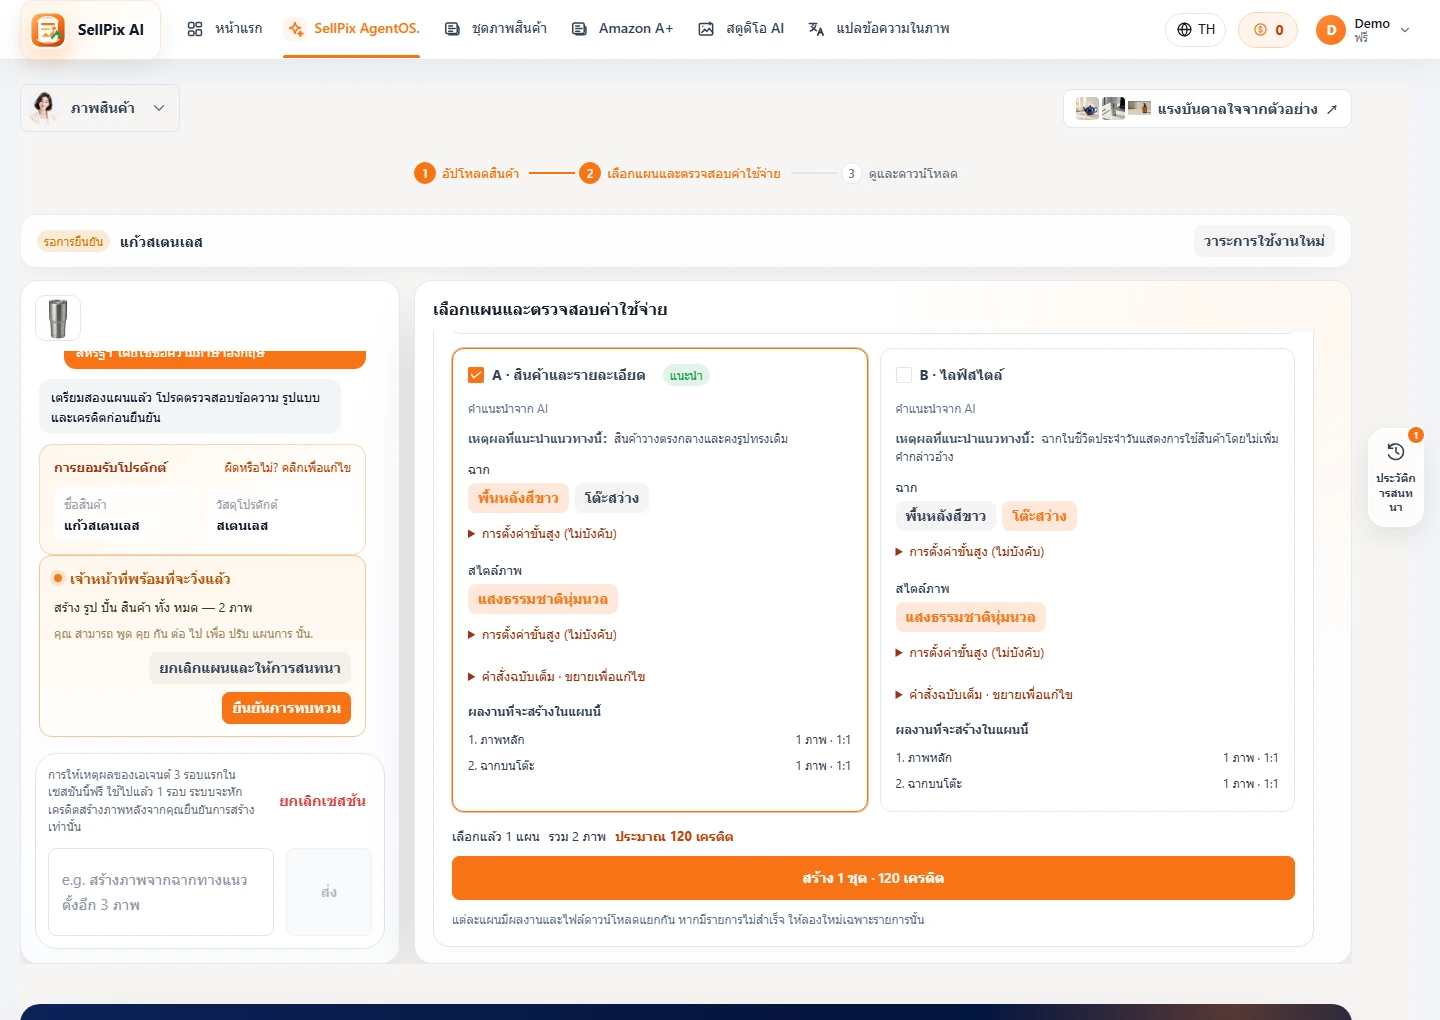Click ยกเลิกเซสชัน link
Image resolution: width=1440 pixels, height=1020 pixels.
coord(322,801)
